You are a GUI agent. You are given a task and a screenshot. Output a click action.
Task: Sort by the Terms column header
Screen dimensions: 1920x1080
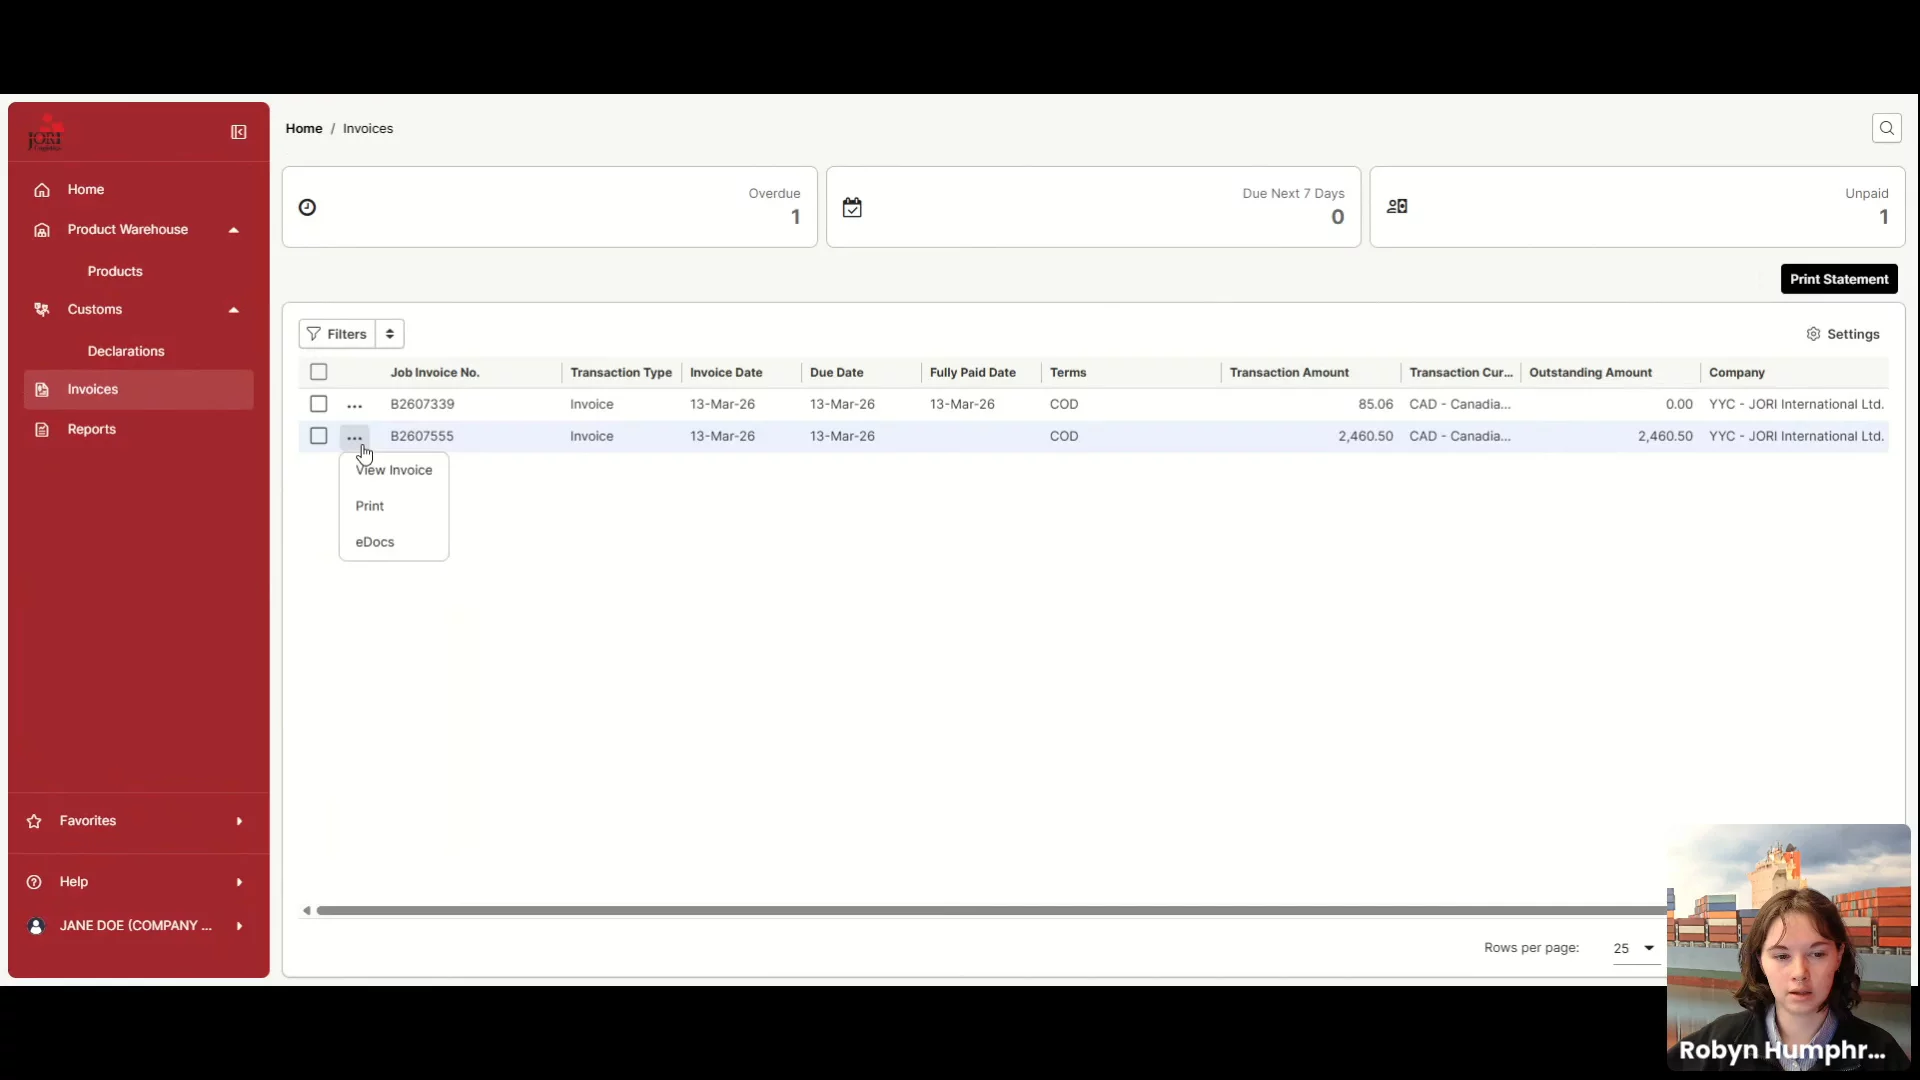pos(1068,372)
